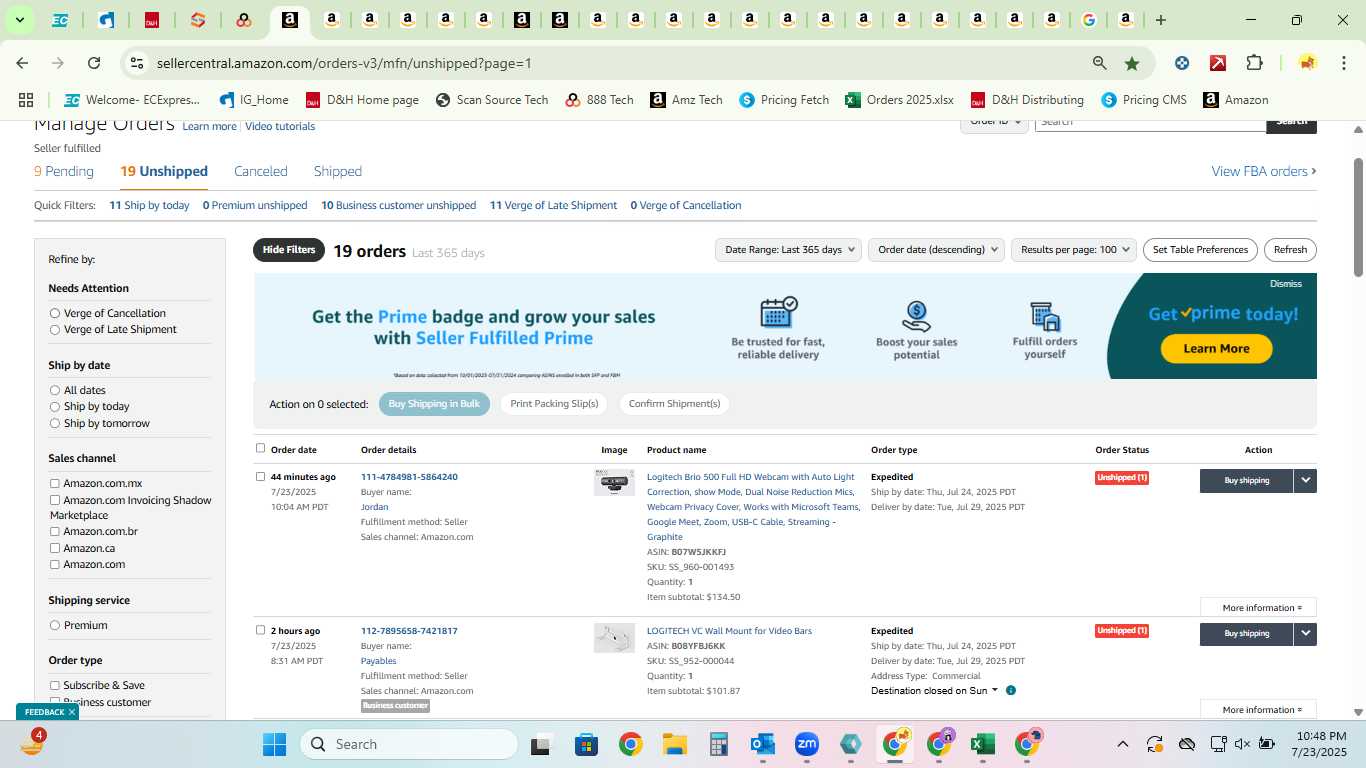Open File Explorer from the taskbar

(675, 744)
